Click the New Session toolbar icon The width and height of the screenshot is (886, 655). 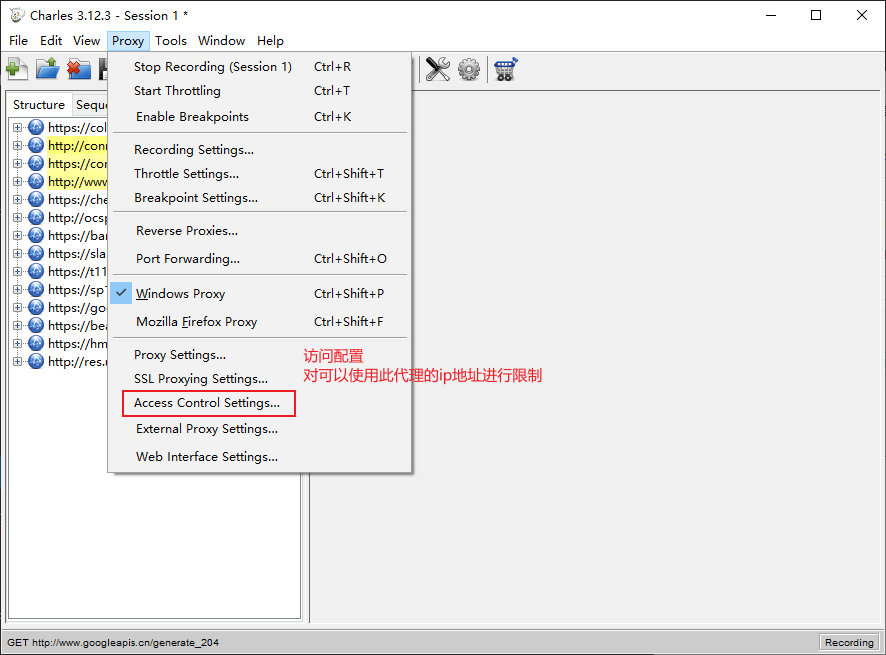(17, 69)
